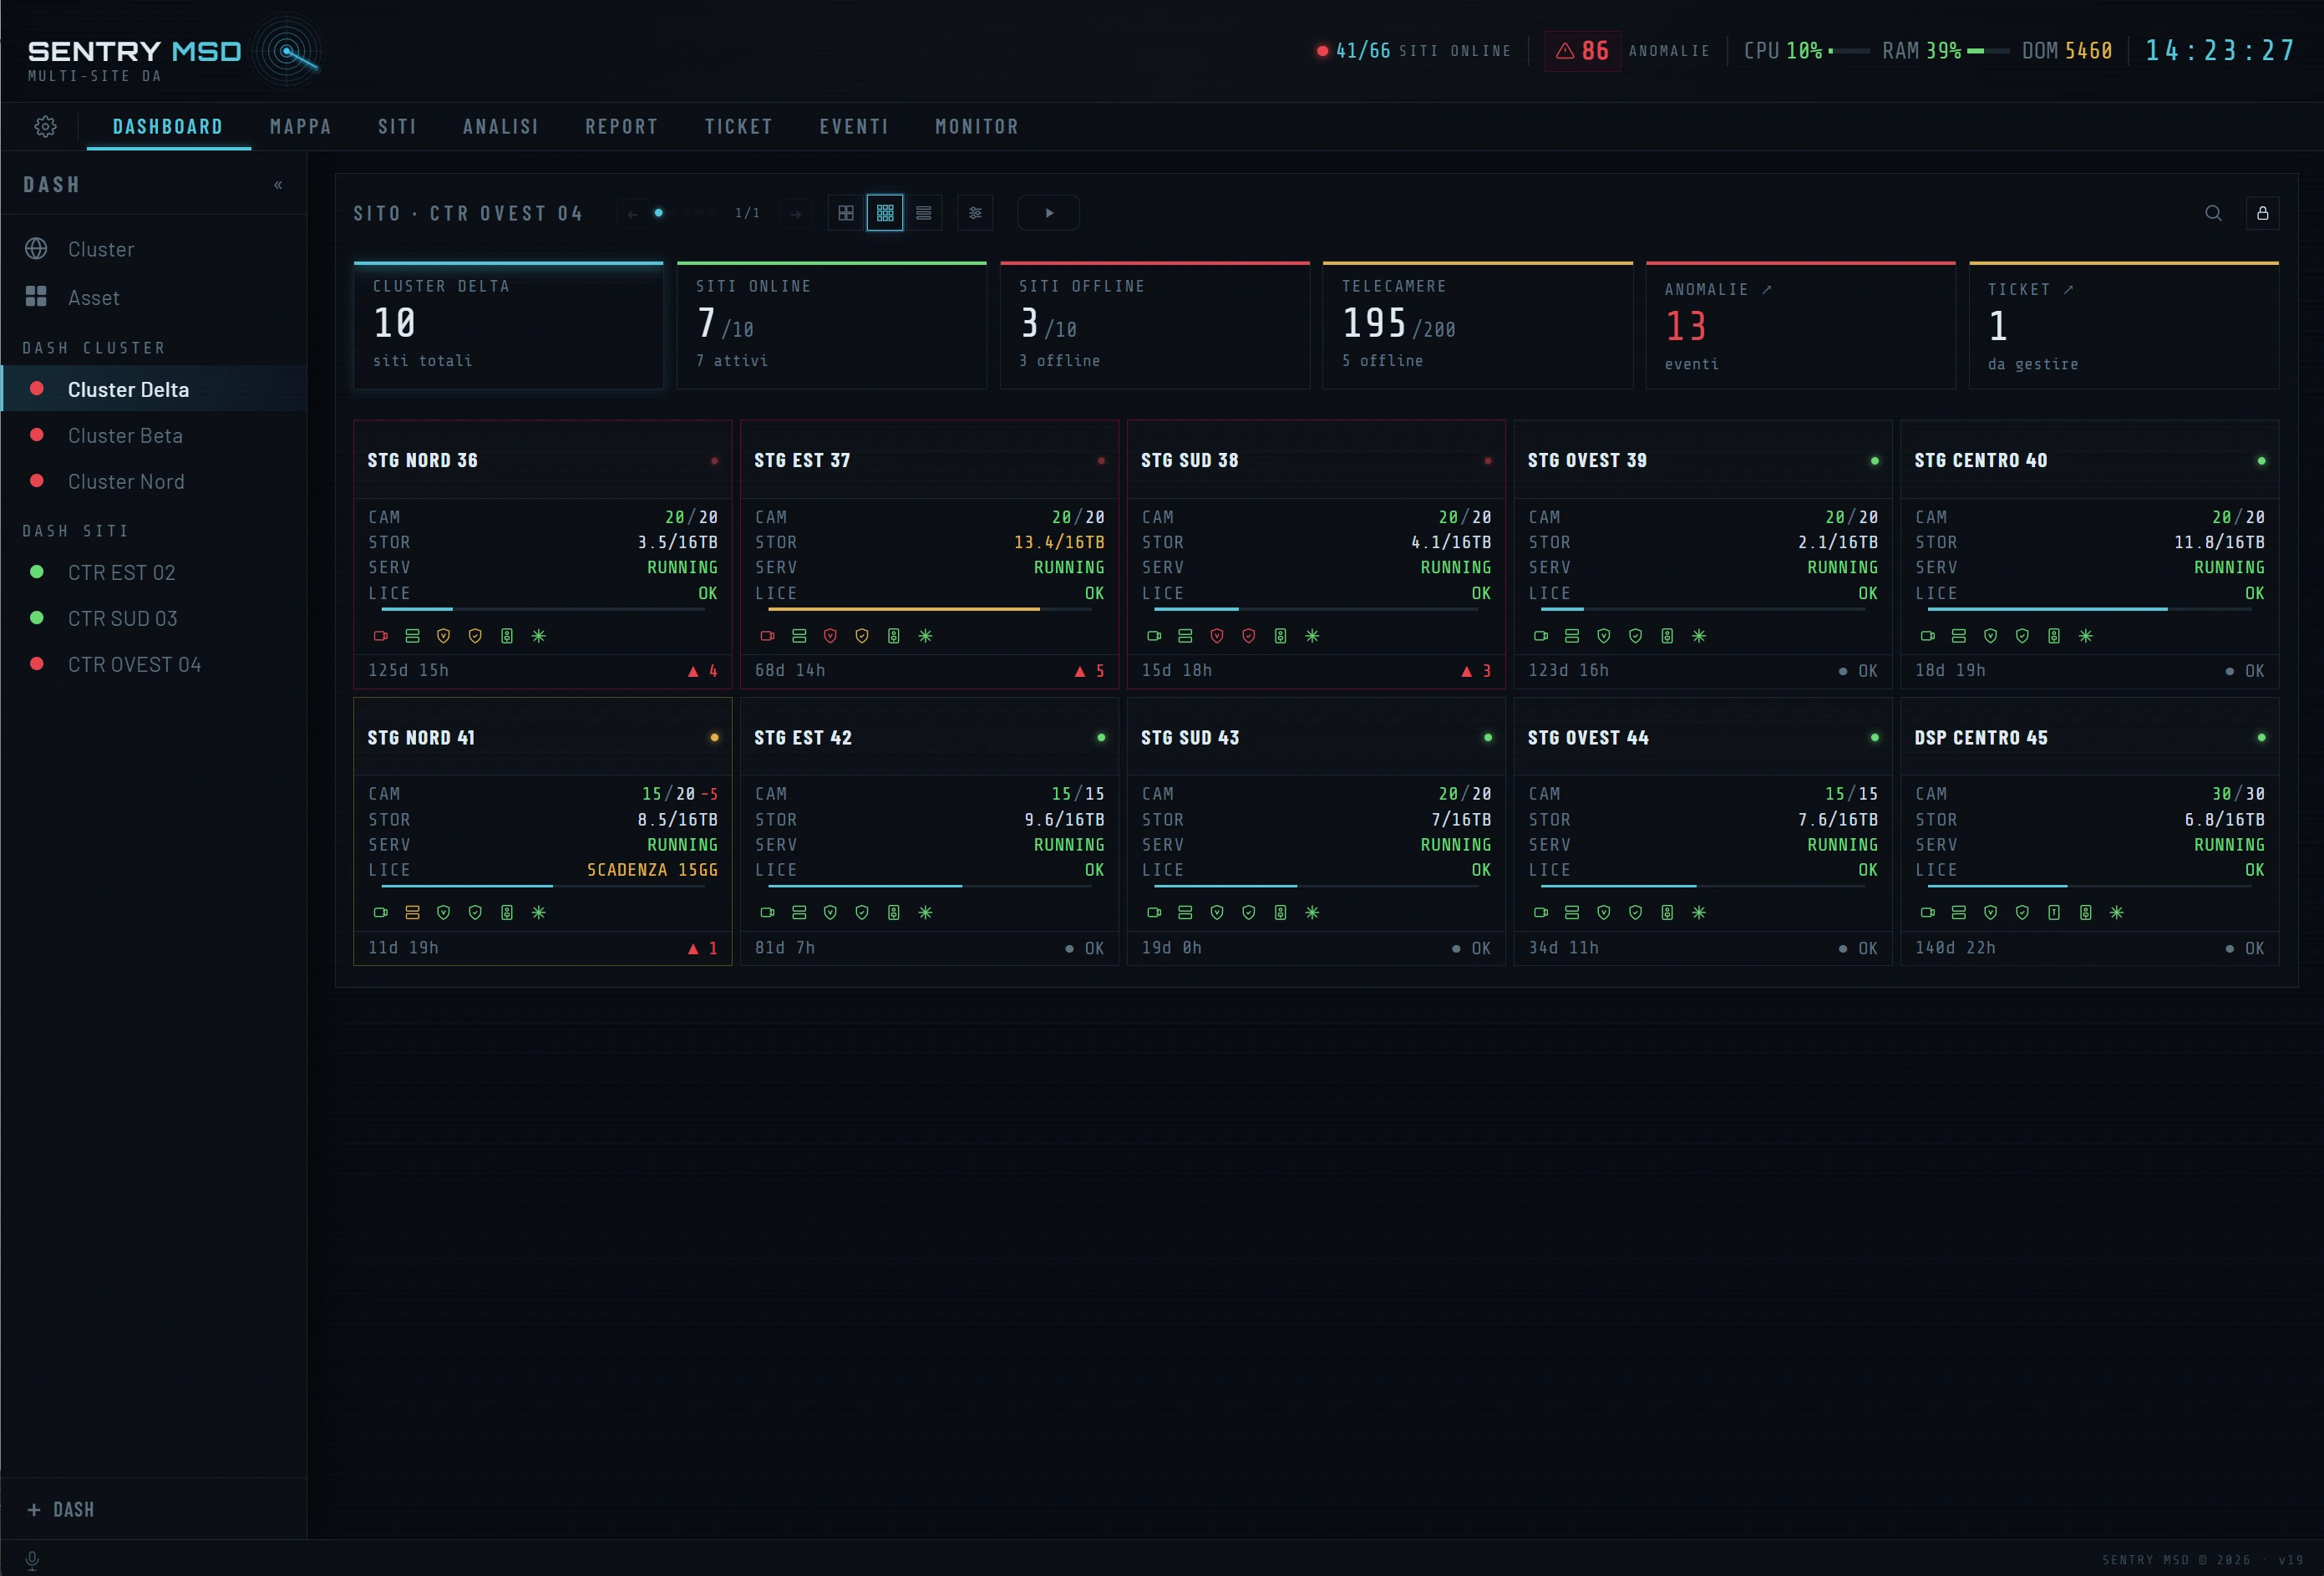Viewport: 2324px width, 1576px height.
Task: Switch to the REPORT tab
Action: 621,127
